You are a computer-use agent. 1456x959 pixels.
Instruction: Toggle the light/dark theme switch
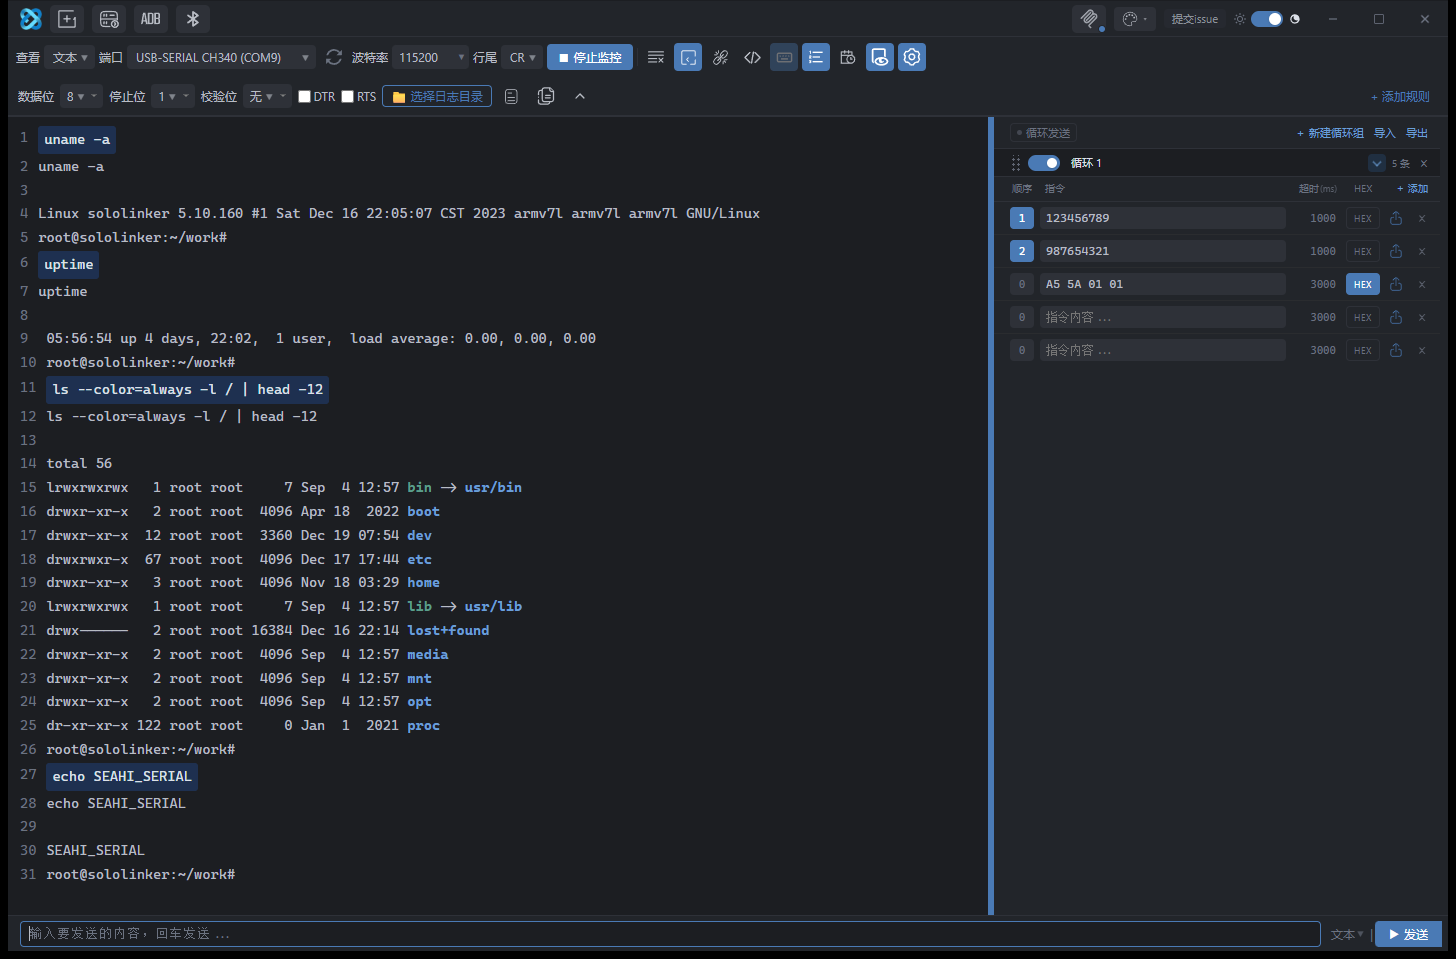pyautogui.click(x=1267, y=19)
